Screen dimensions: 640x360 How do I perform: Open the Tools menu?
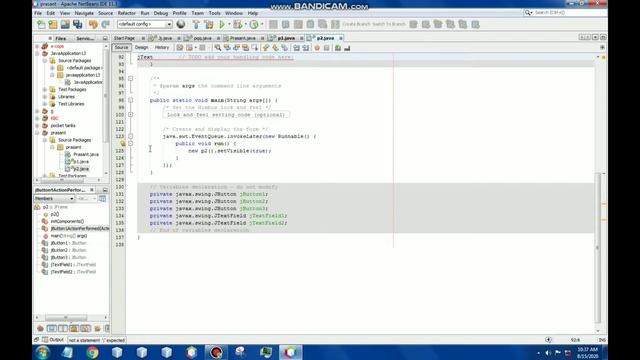215,13
